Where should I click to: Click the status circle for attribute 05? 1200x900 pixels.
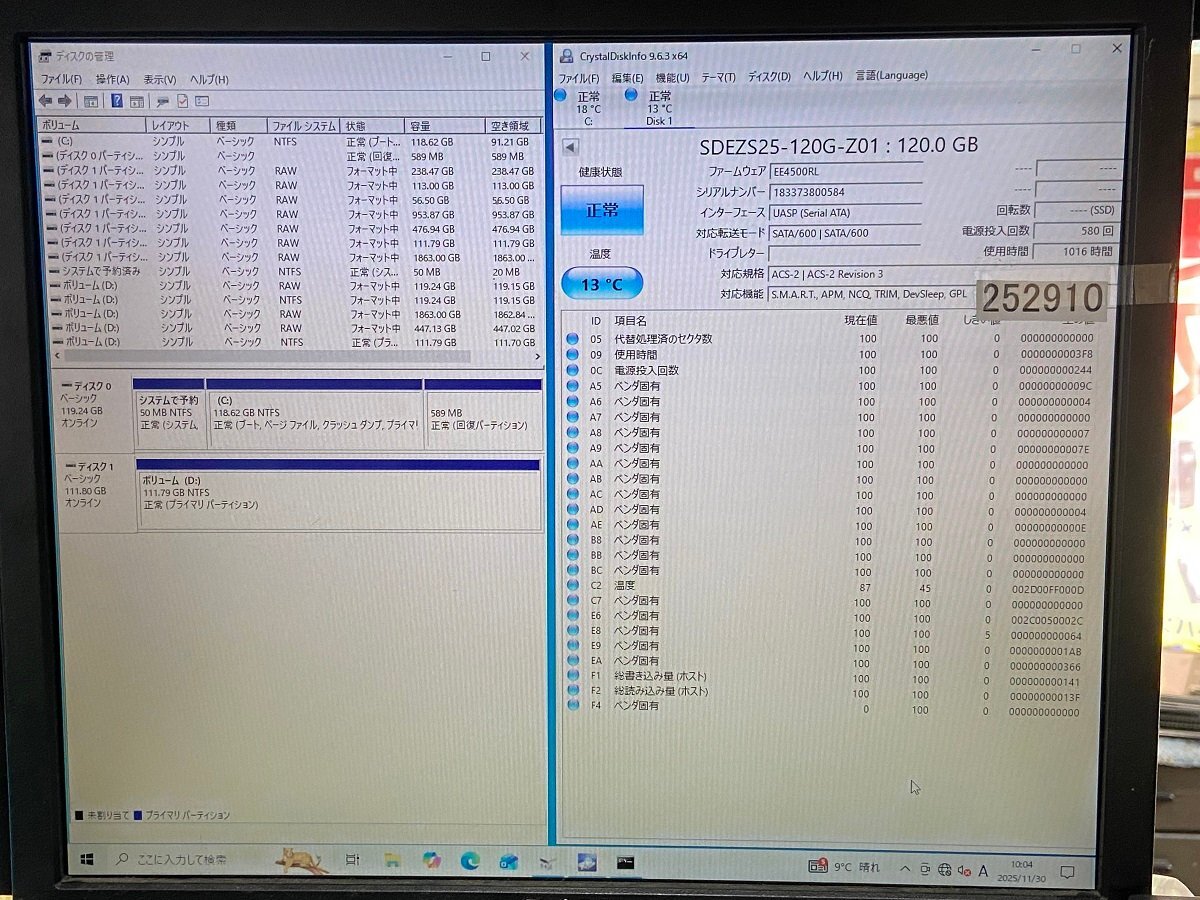coord(573,339)
